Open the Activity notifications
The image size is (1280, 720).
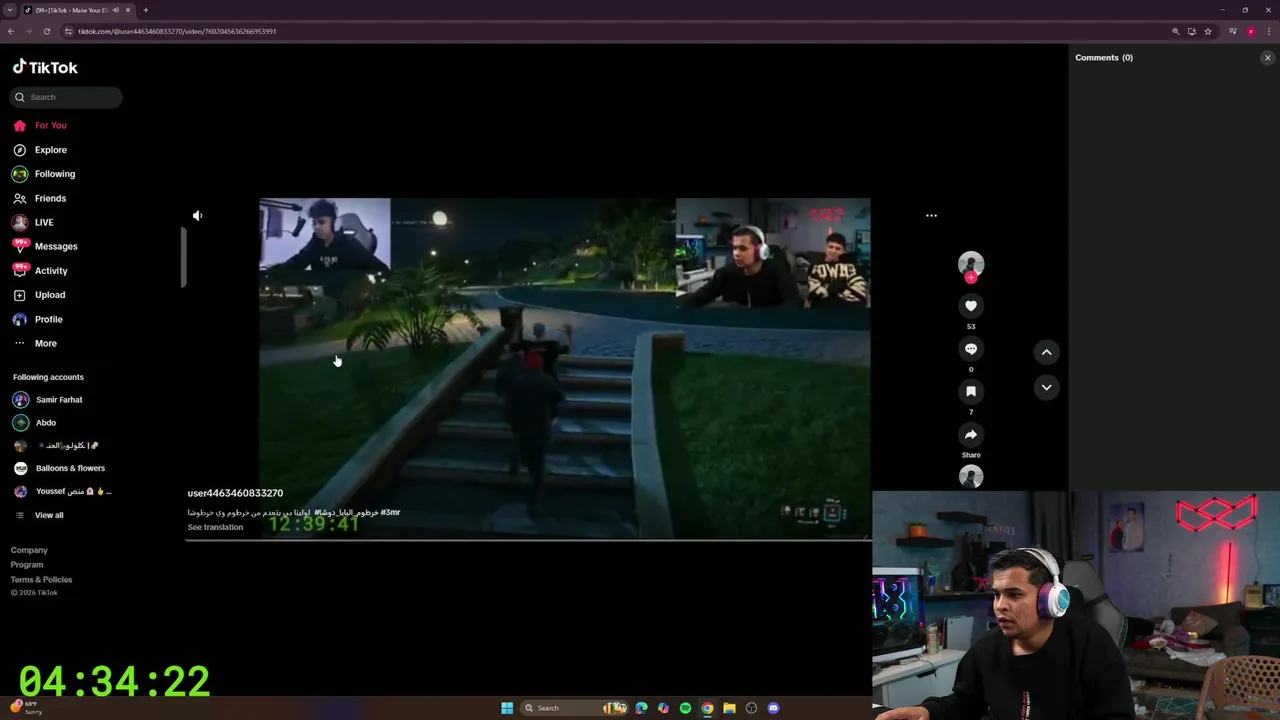[40, 271]
